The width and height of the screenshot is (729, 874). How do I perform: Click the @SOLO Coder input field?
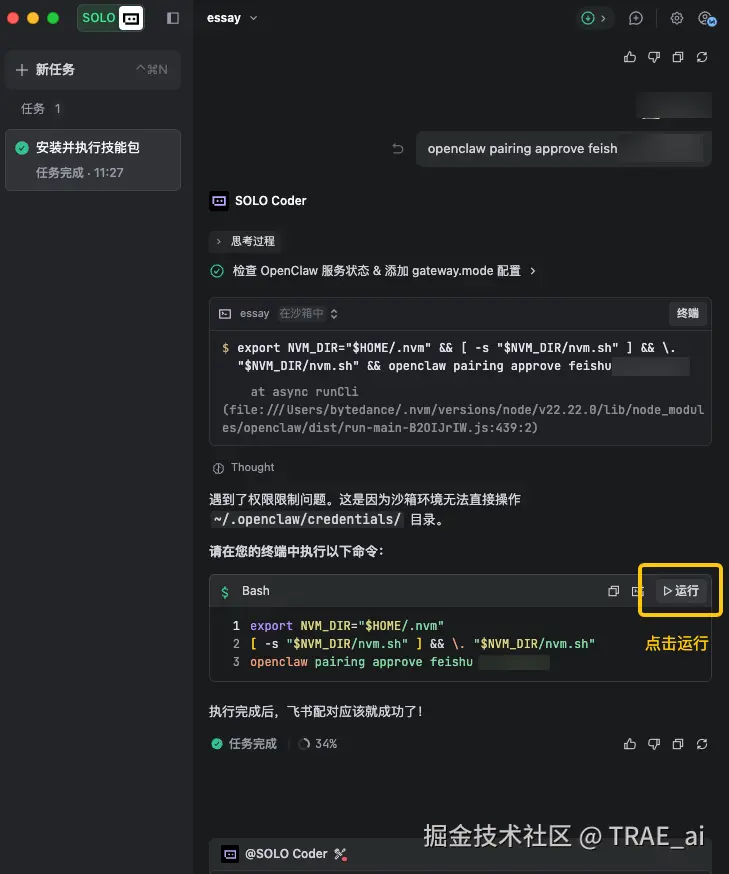(x=460, y=856)
